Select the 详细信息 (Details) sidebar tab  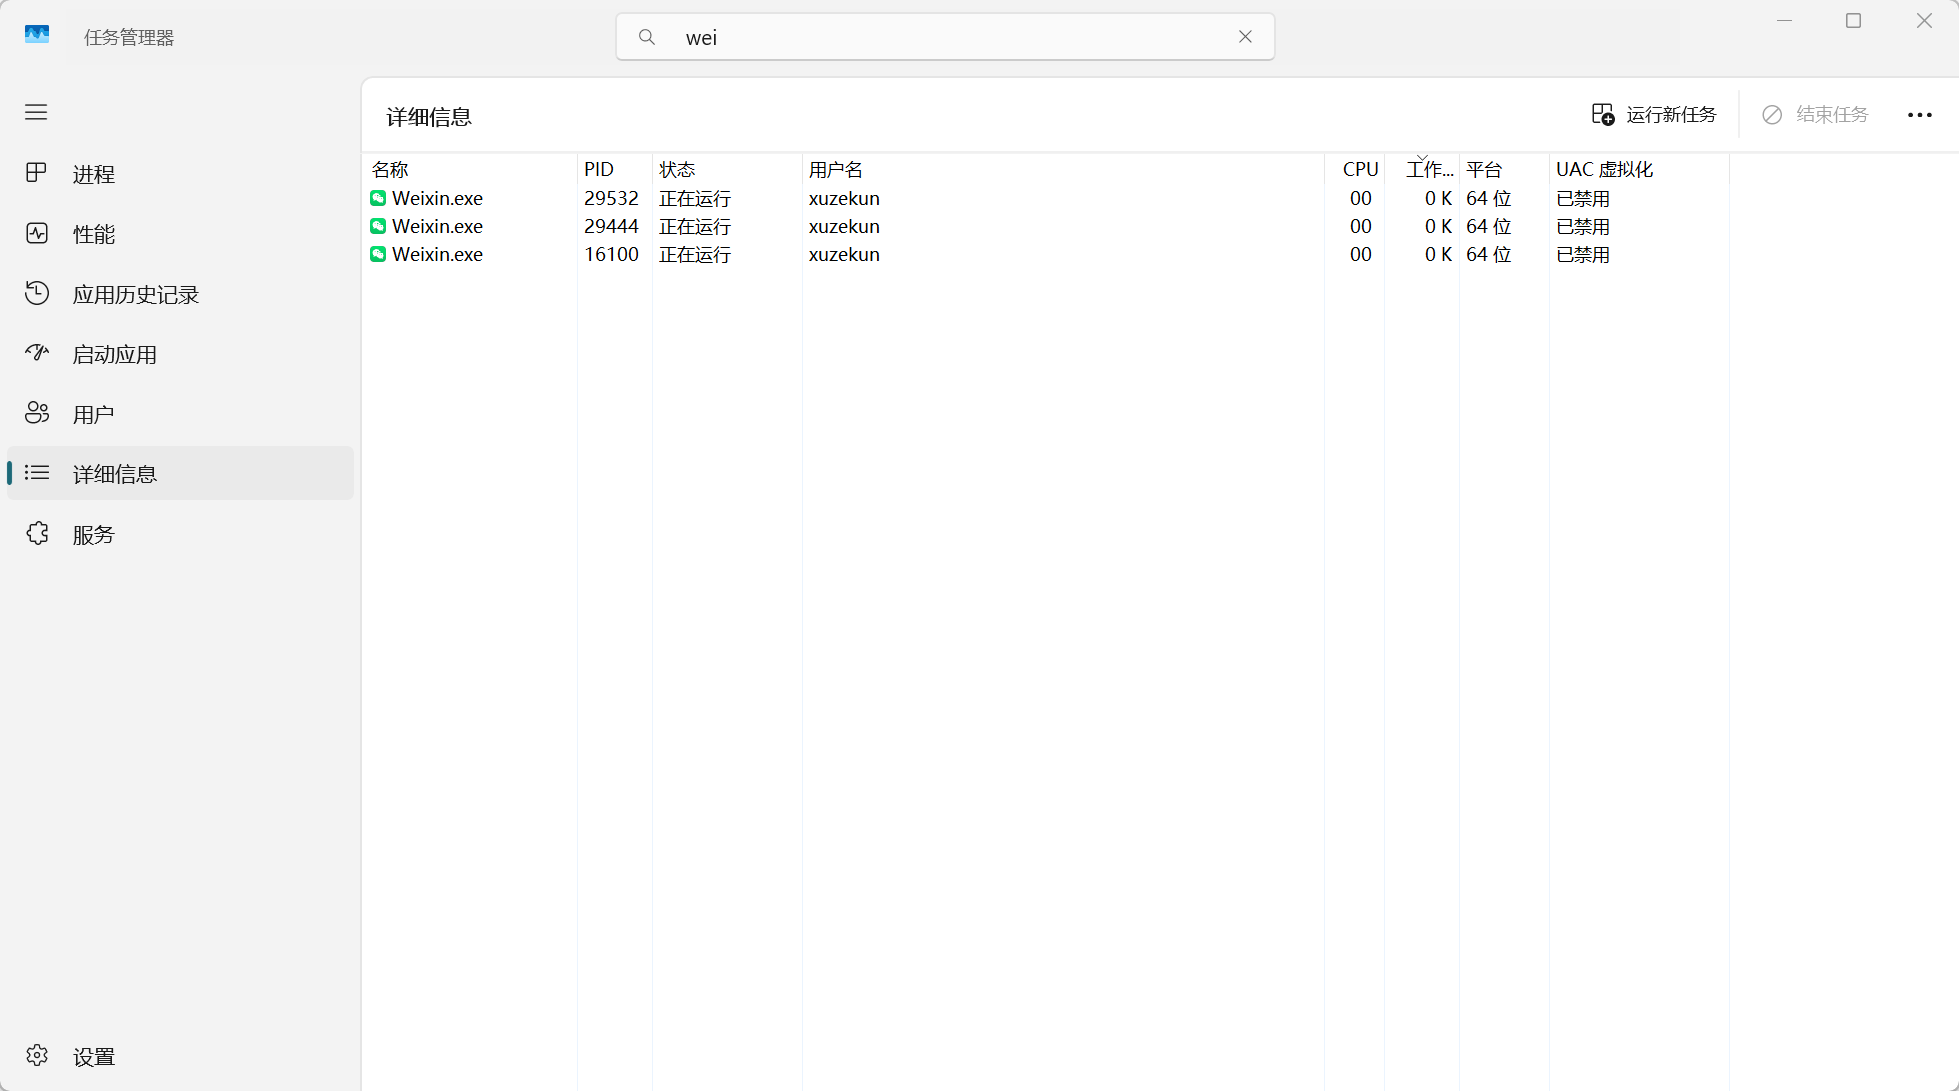(x=114, y=474)
